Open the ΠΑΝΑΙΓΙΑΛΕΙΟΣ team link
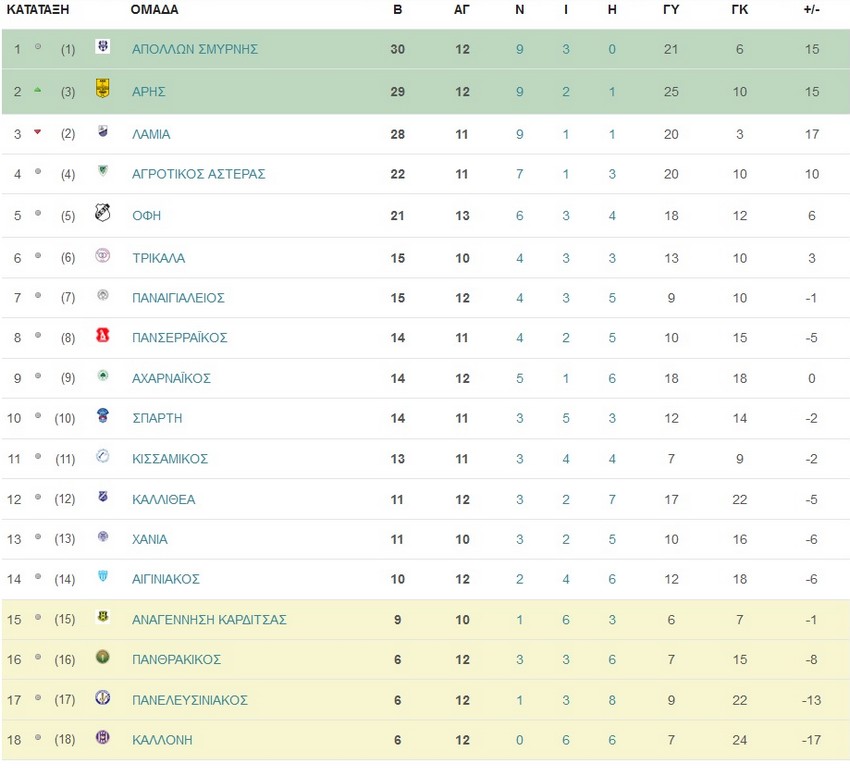 tap(178, 298)
